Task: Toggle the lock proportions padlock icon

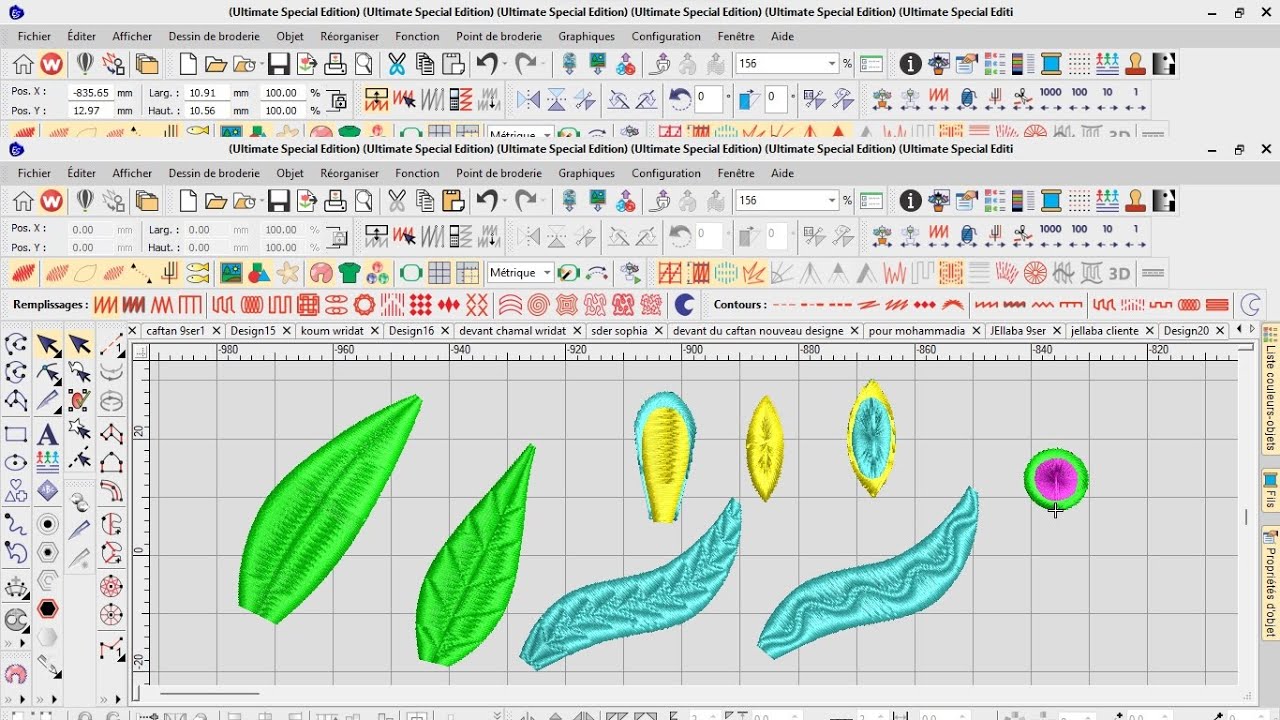Action: coord(338,238)
